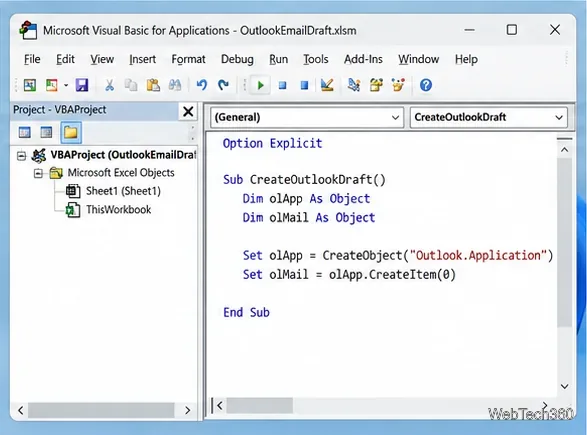Click the Break pause button in toolbar
Image resolution: width=587 pixels, height=435 pixels.
click(x=283, y=85)
